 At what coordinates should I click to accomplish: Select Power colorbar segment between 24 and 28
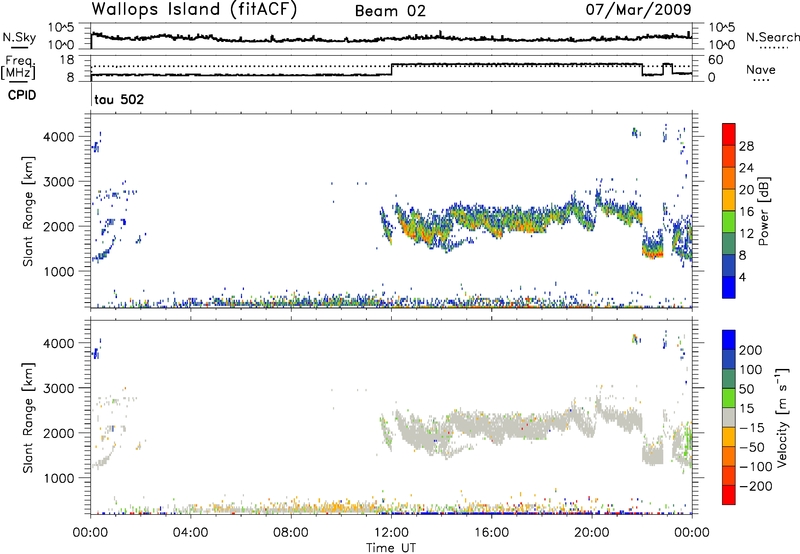[729, 156]
